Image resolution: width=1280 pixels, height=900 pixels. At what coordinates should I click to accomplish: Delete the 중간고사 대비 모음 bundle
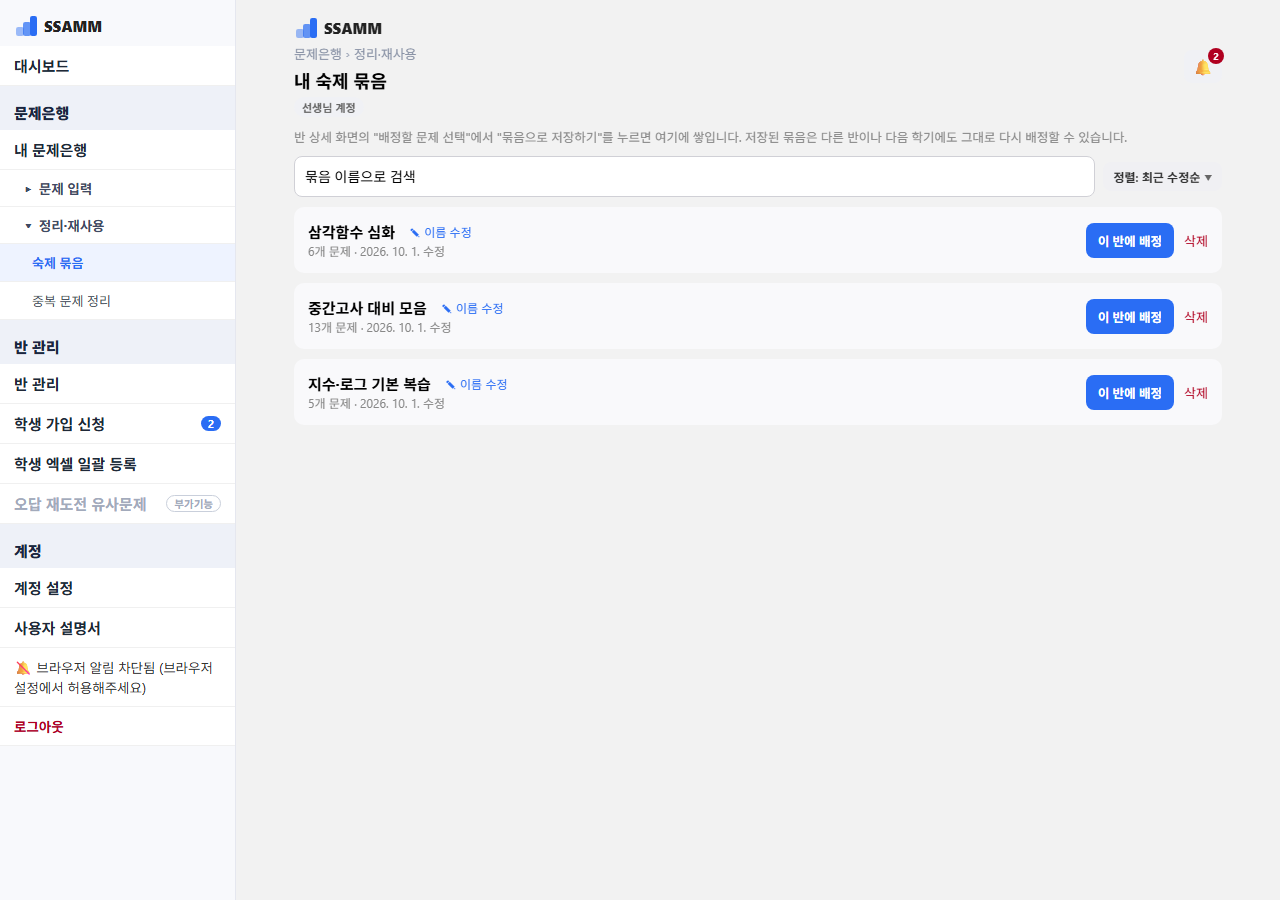pyautogui.click(x=1196, y=316)
